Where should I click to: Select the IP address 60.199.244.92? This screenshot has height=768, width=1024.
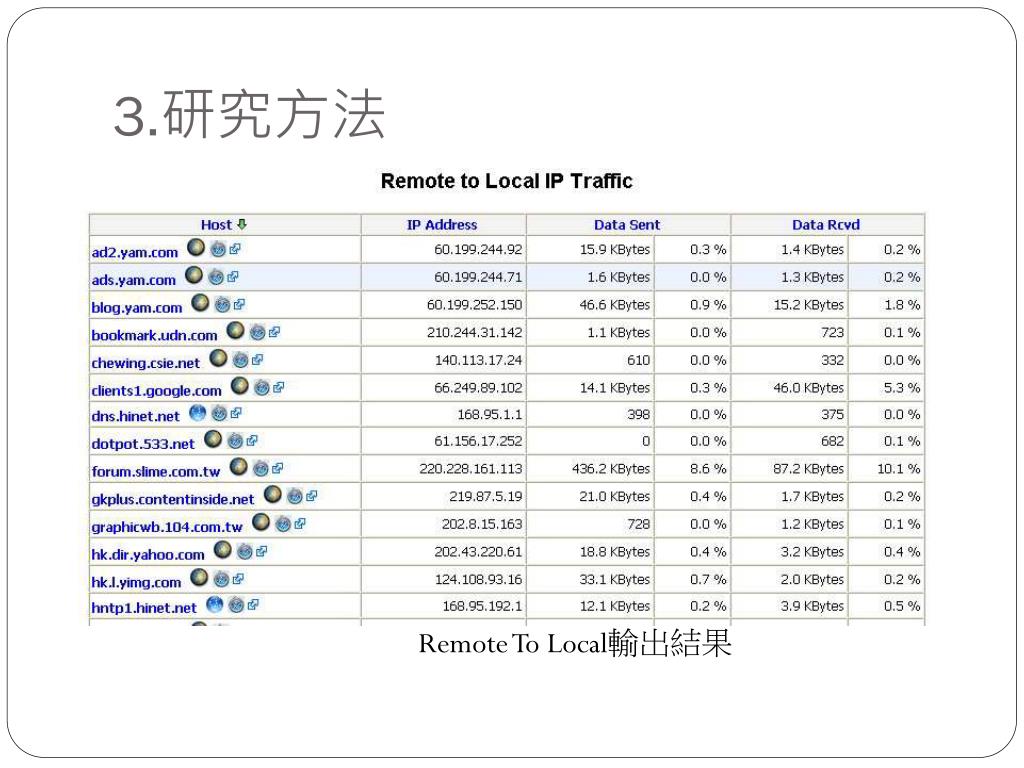pyautogui.click(x=478, y=249)
